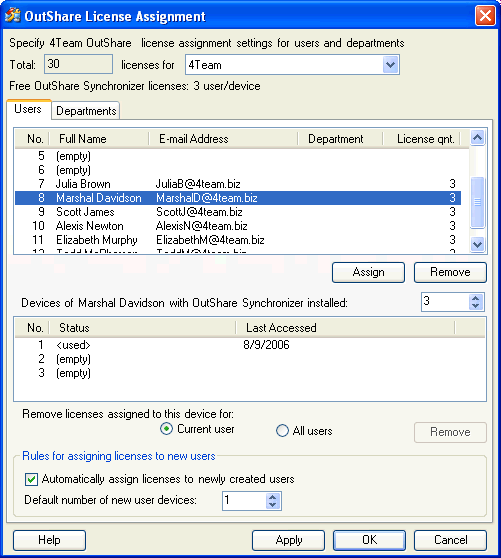501x558 pixels.
Task: Sort users by No. column header
Action: pos(32,139)
